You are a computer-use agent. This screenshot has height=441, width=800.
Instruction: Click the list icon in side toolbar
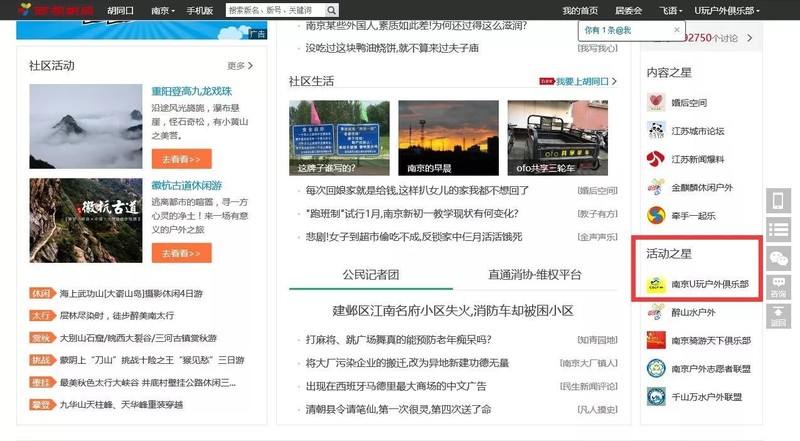click(x=779, y=230)
